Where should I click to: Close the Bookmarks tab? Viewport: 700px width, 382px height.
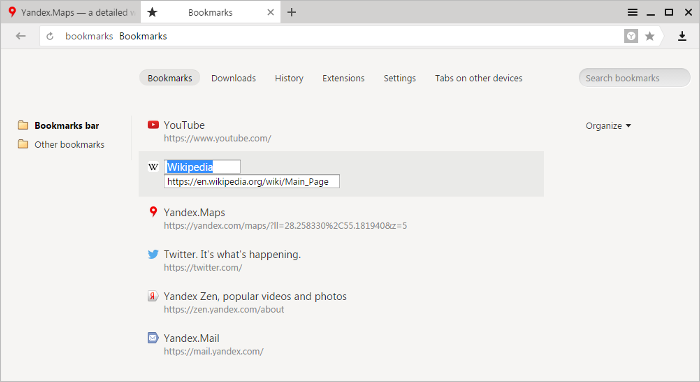click(x=271, y=12)
